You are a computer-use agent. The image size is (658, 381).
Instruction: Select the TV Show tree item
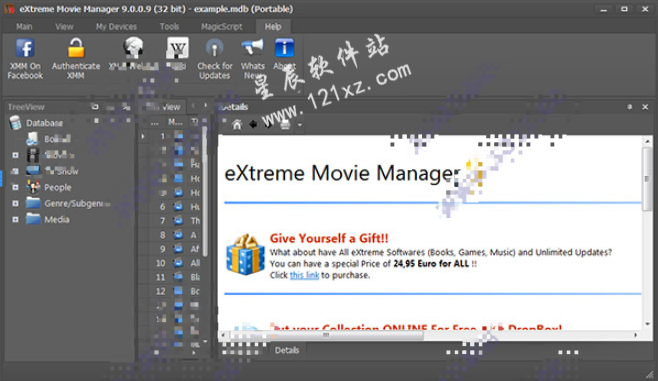(x=61, y=171)
